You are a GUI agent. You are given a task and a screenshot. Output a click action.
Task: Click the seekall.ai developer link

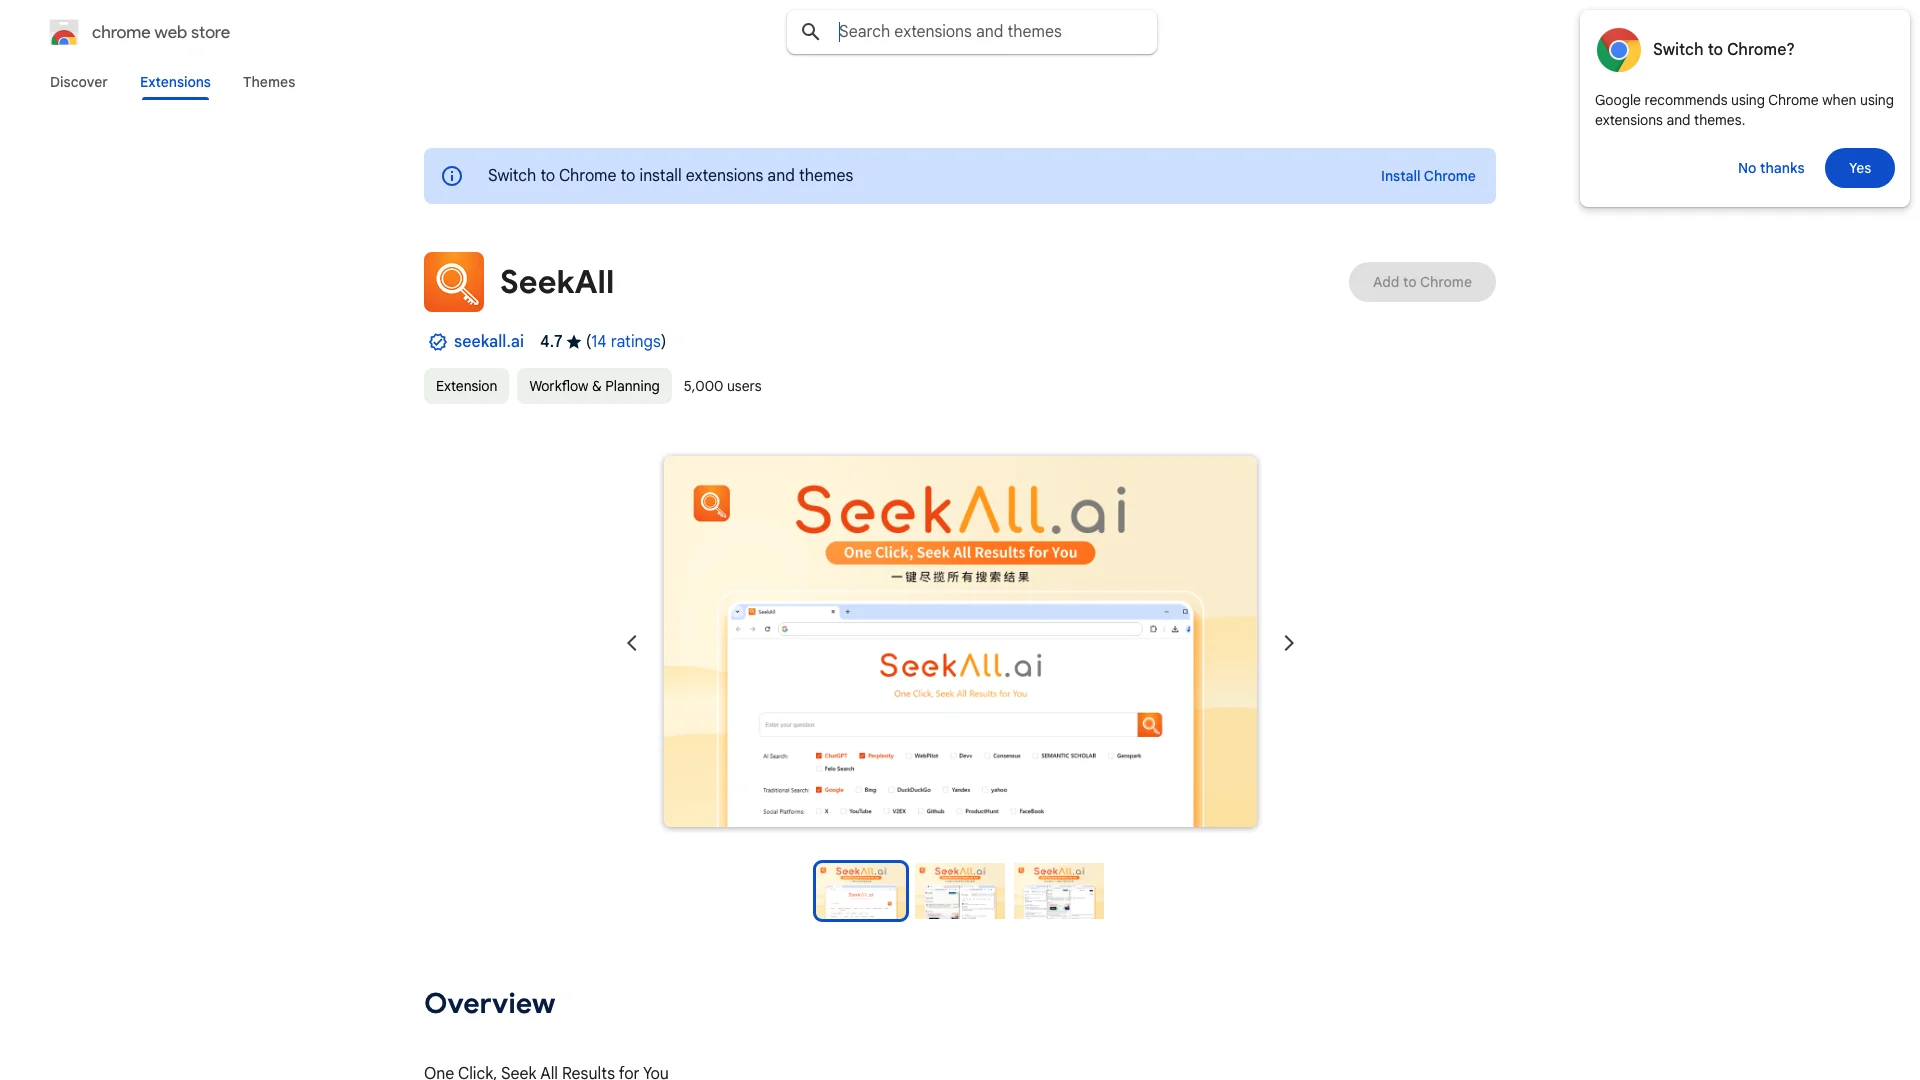pos(488,342)
